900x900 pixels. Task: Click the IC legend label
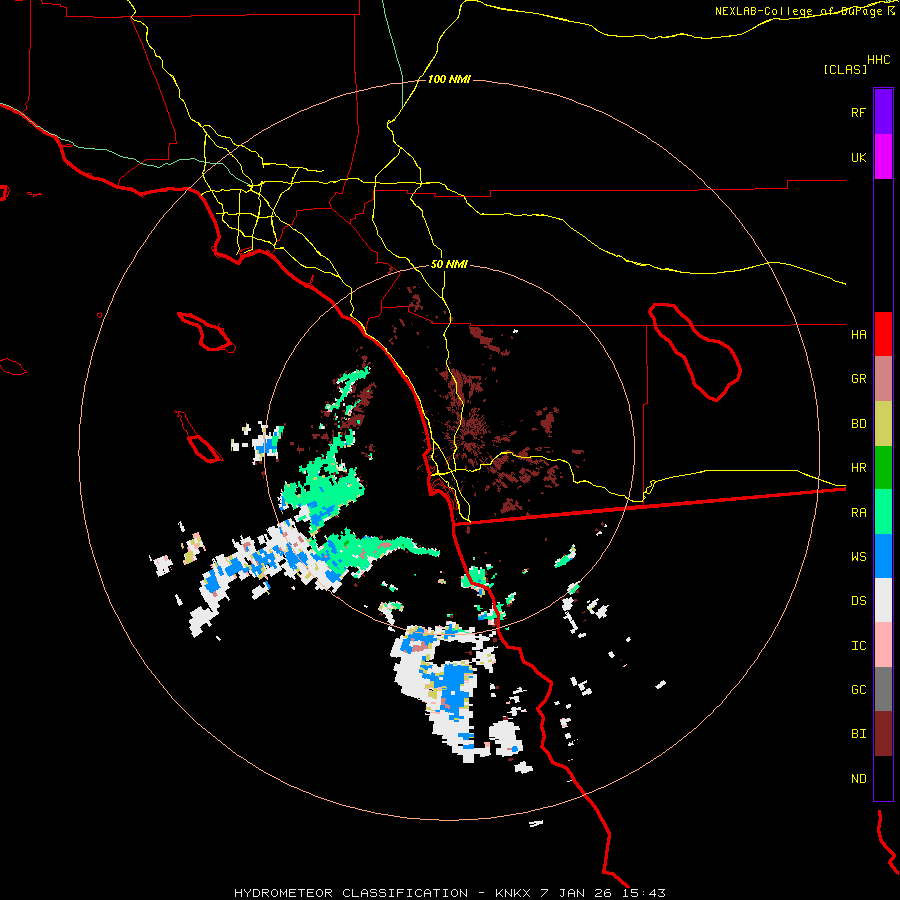coord(858,646)
